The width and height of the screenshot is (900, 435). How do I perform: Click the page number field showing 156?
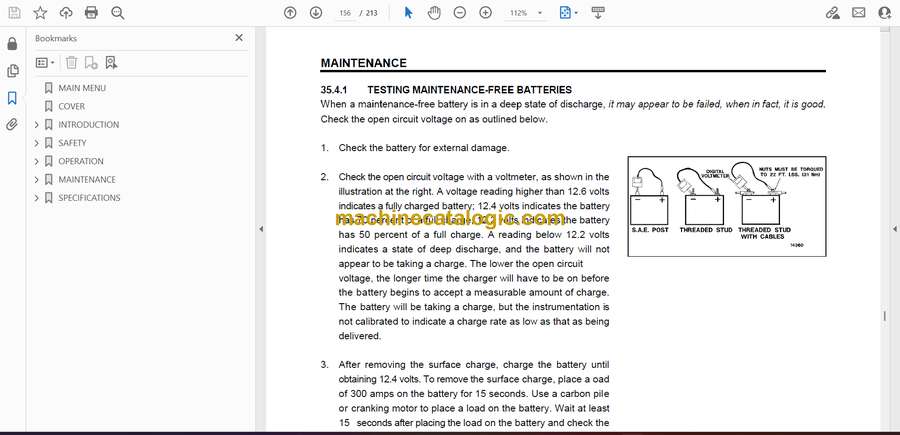coord(345,13)
